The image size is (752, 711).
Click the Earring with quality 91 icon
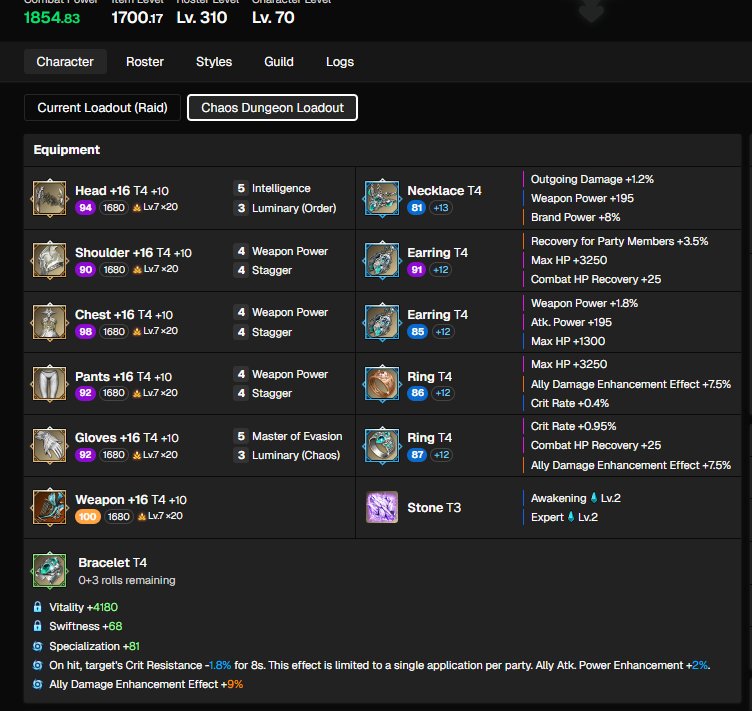click(x=382, y=260)
